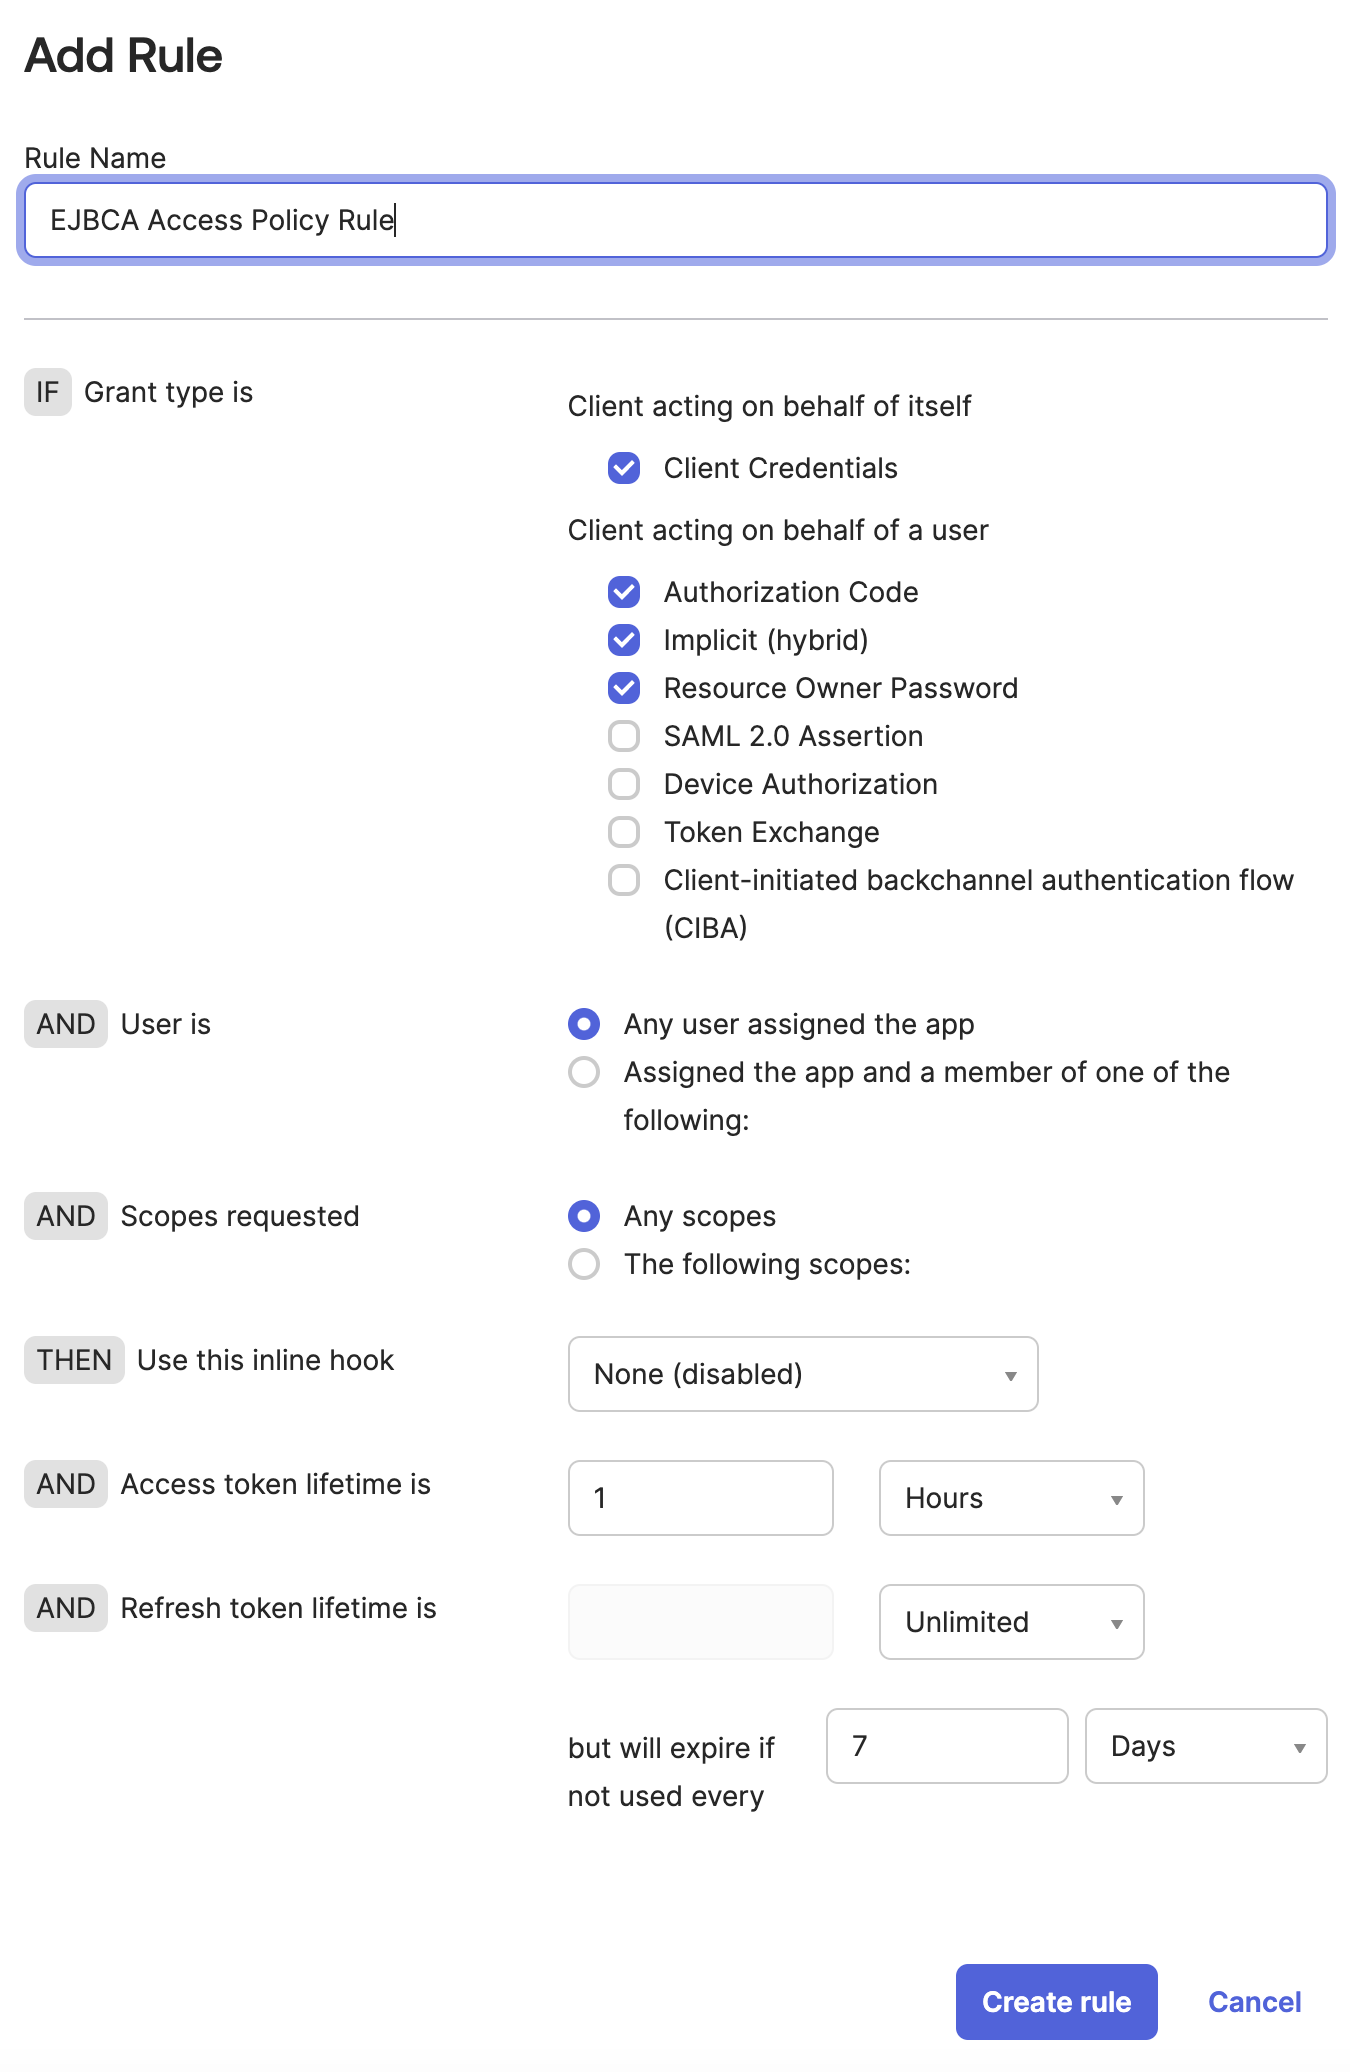Uncheck Resource Owner Password option
The height and width of the screenshot is (2072, 1350).
click(624, 688)
